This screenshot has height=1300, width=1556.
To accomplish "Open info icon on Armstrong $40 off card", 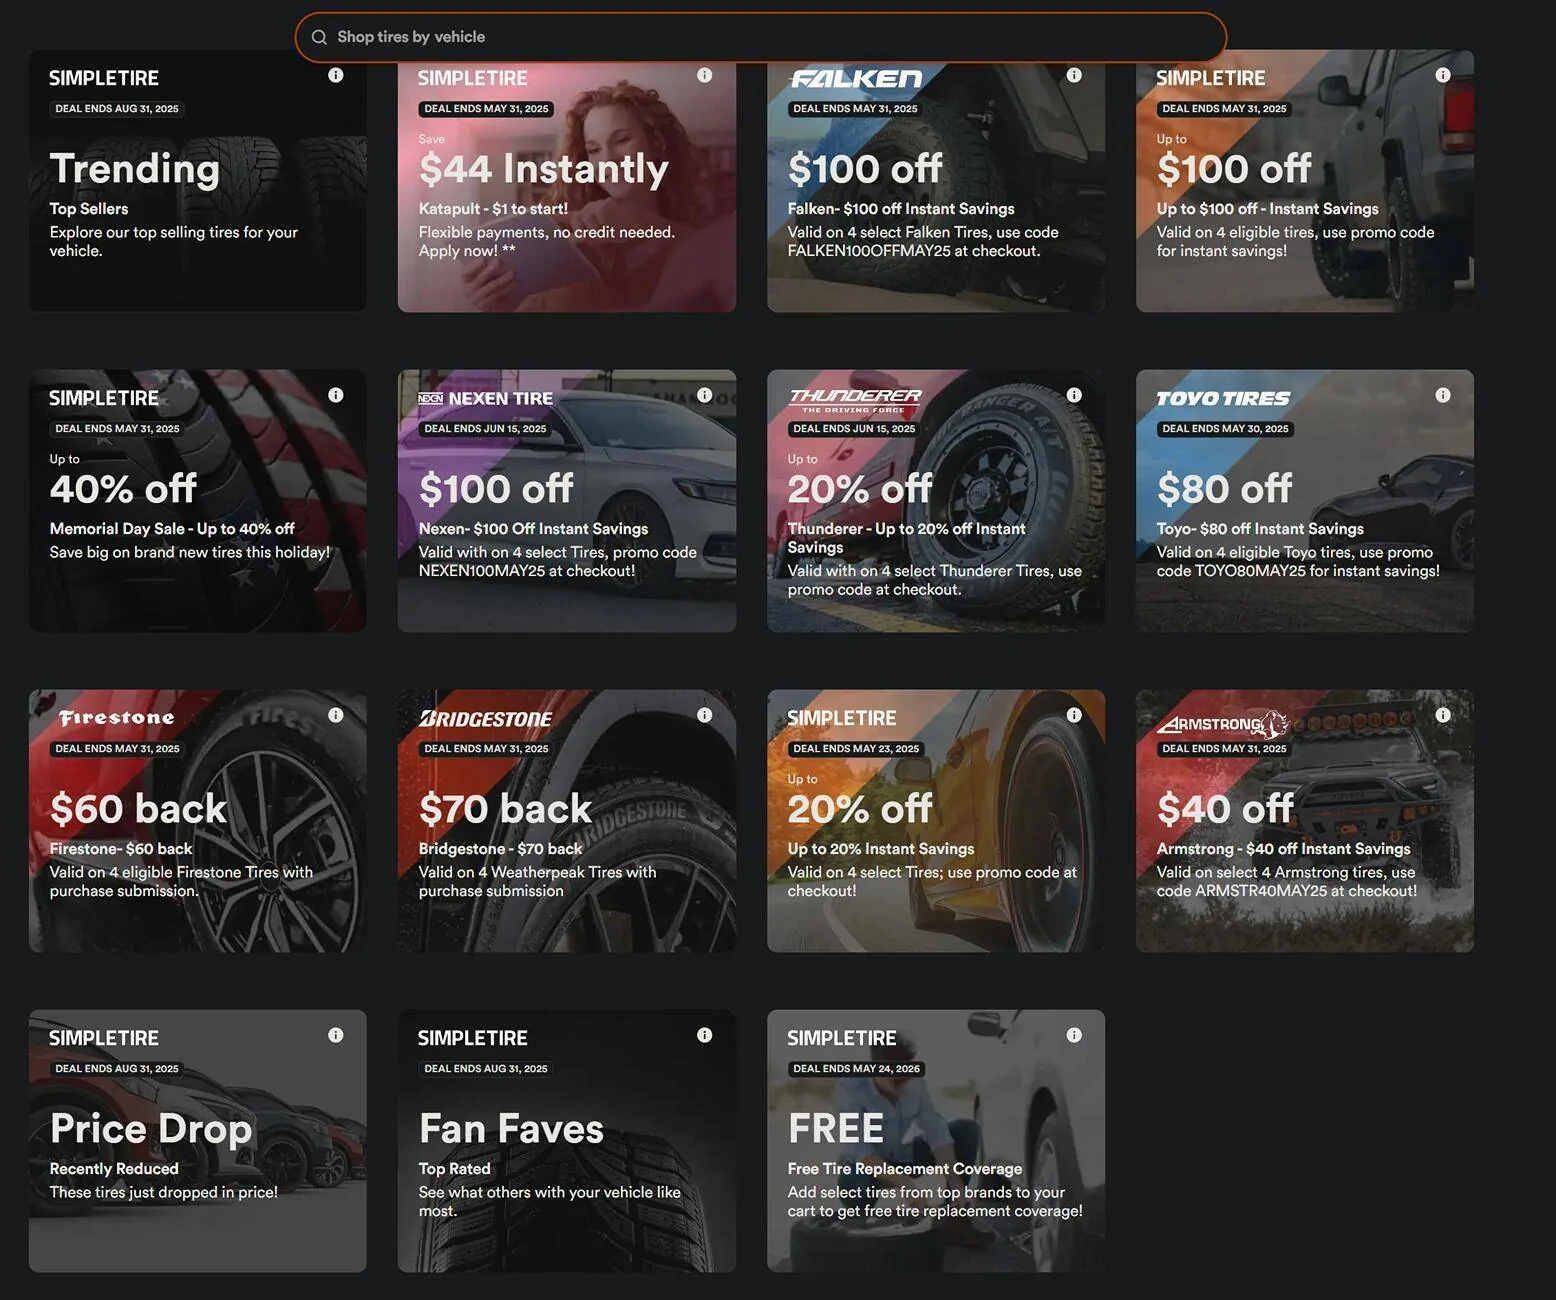I will (x=1443, y=715).
